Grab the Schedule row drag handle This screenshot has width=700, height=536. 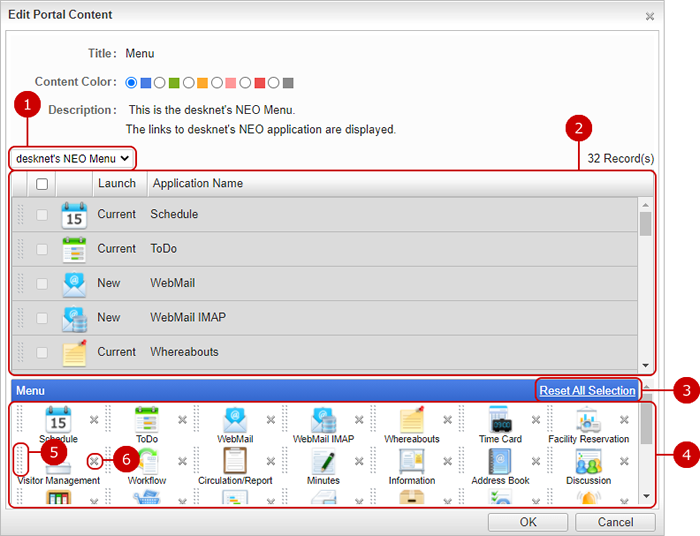pyautogui.click(x=20, y=215)
